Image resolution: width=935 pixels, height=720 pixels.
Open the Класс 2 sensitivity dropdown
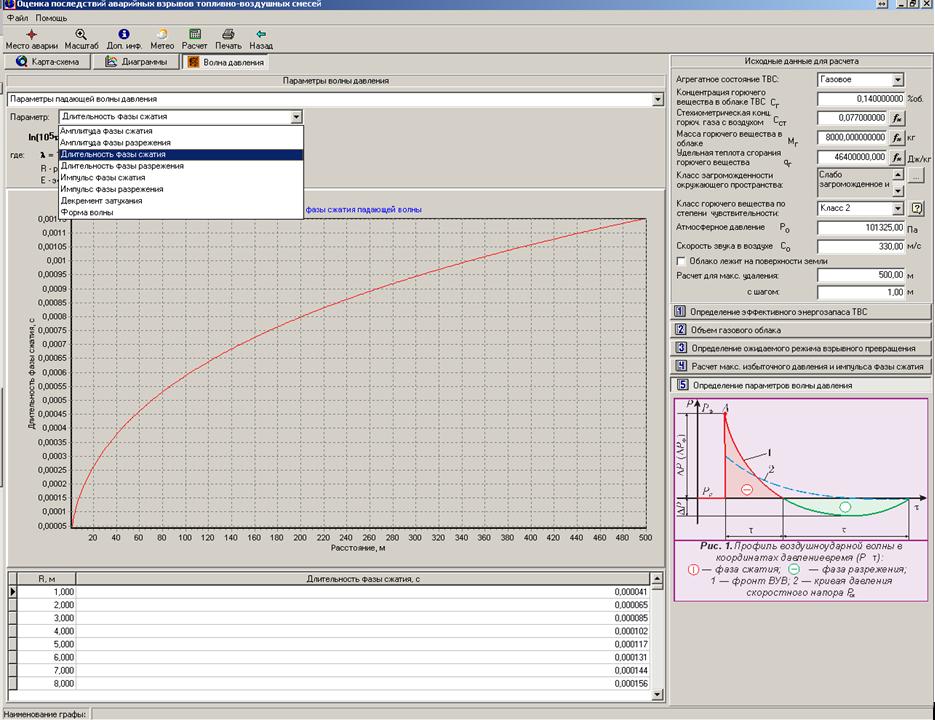pos(897,209)
